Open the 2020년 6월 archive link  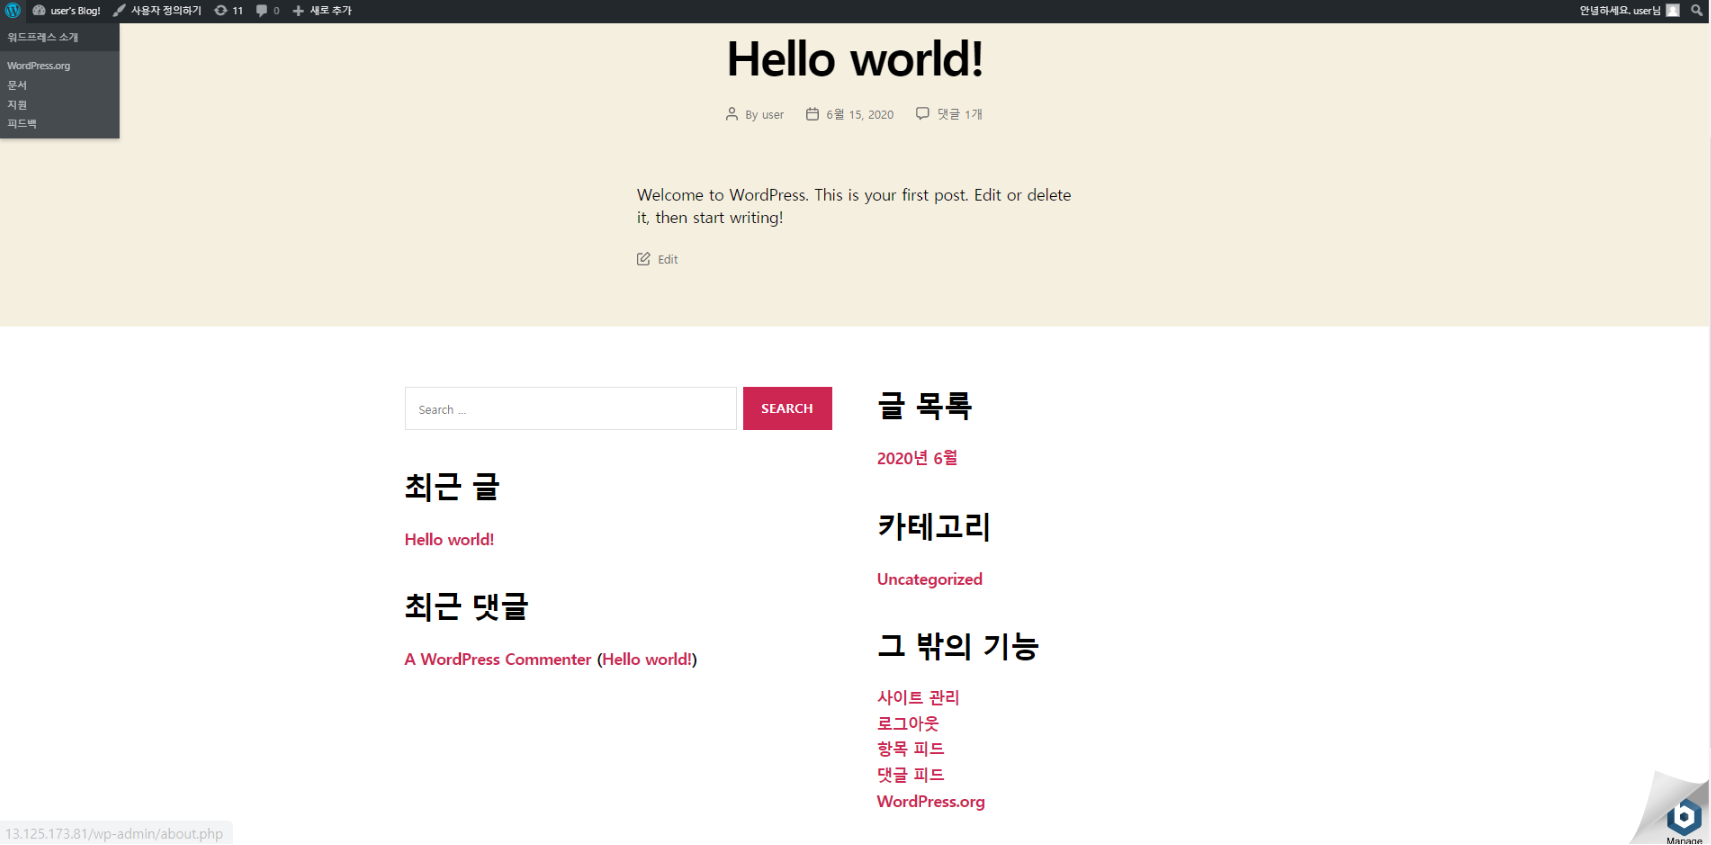point(916,458)
